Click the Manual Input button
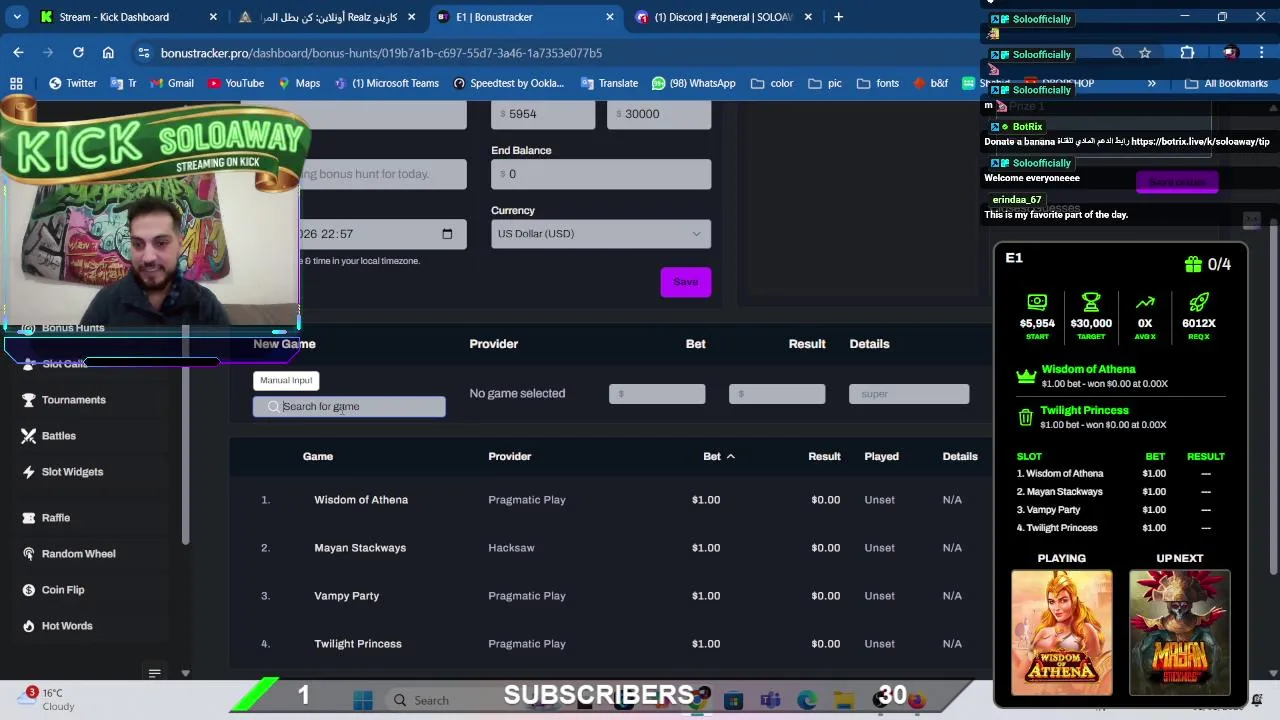Image resolution: width=1280 pixels, height=720 pixels. tap(286, 380)
